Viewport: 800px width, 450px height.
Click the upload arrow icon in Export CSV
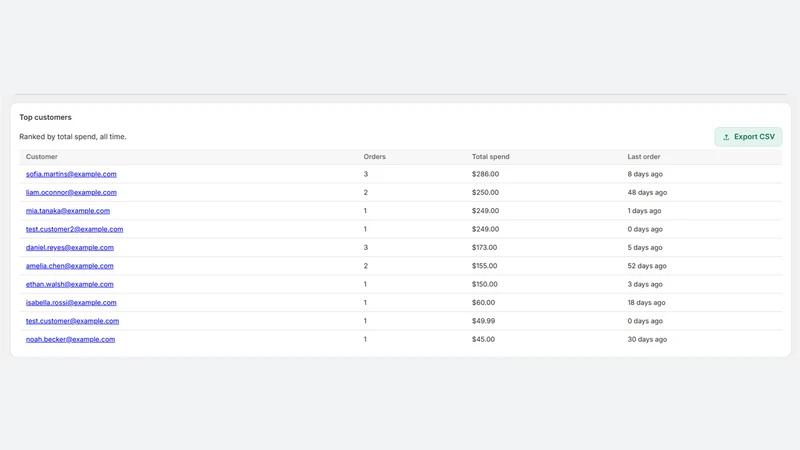click(x=726, y=137)
